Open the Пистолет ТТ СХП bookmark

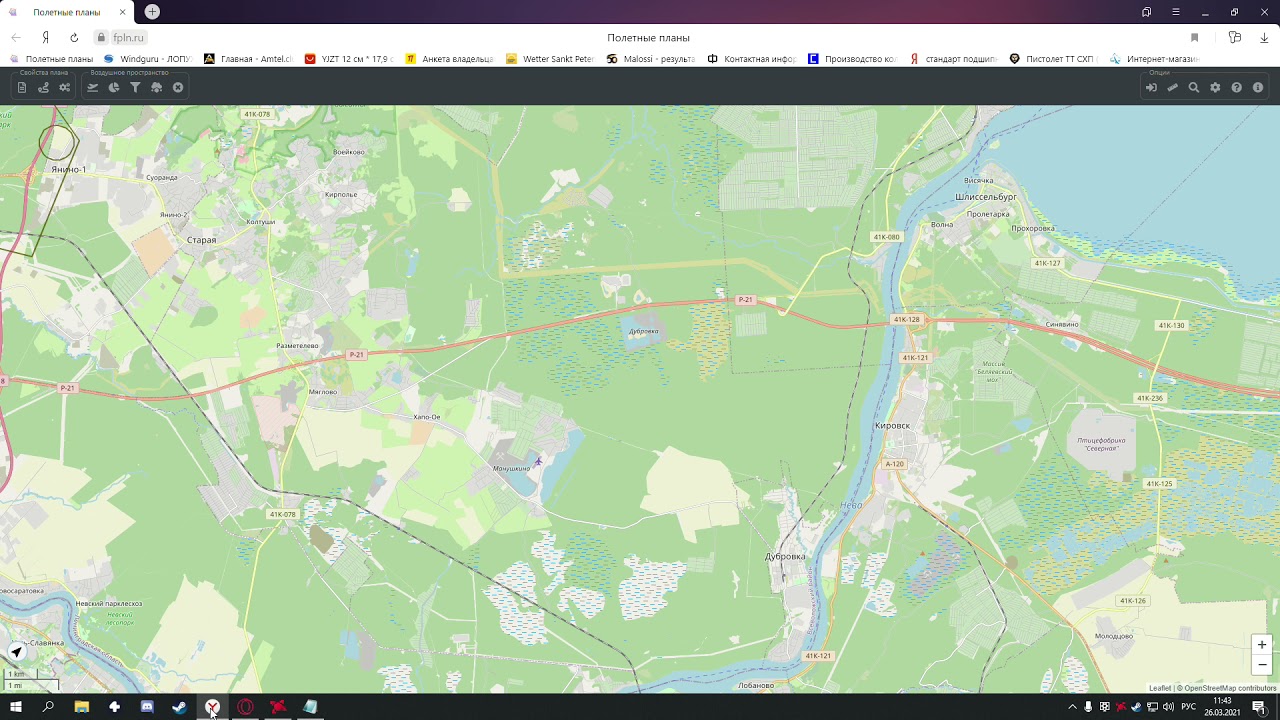coord(1055,59)
